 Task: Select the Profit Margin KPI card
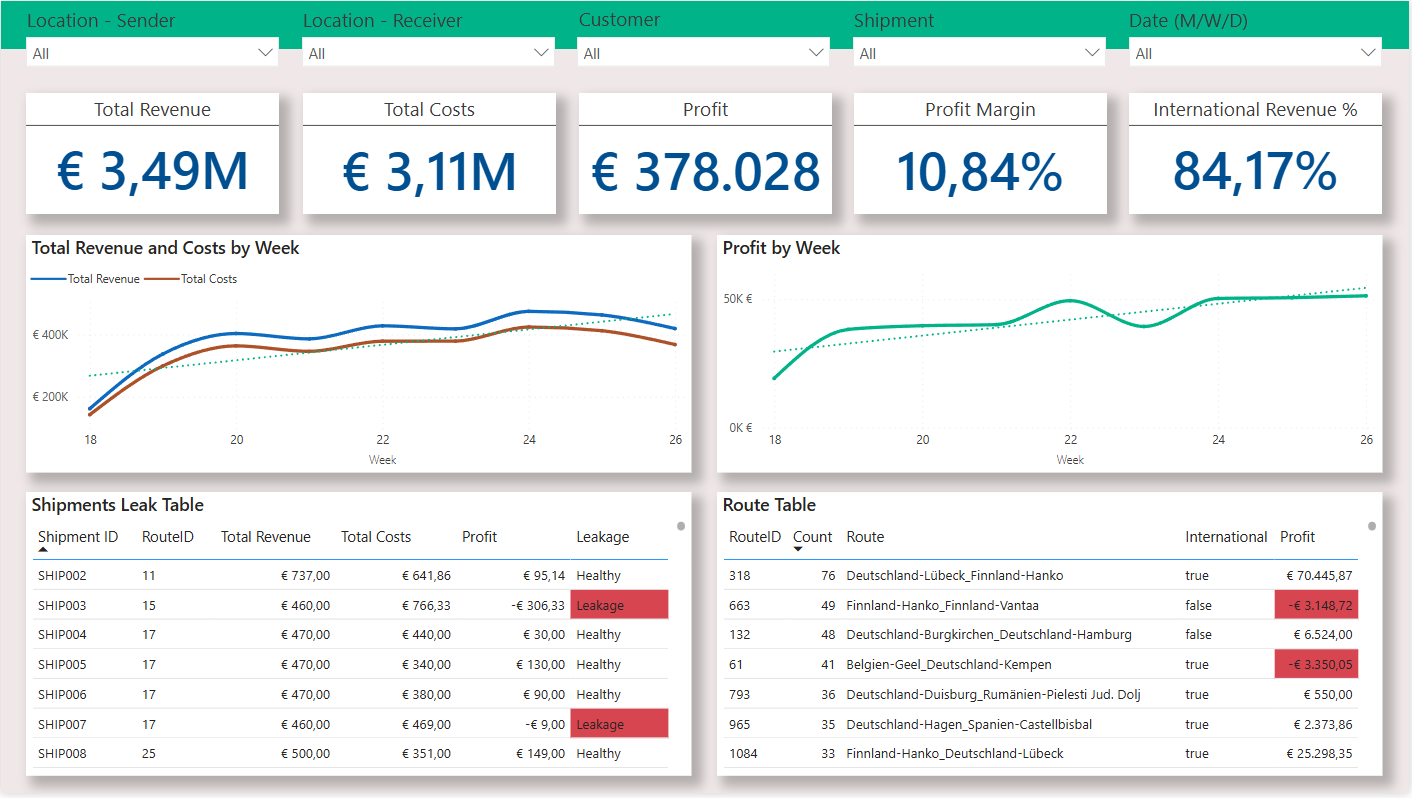980,153
